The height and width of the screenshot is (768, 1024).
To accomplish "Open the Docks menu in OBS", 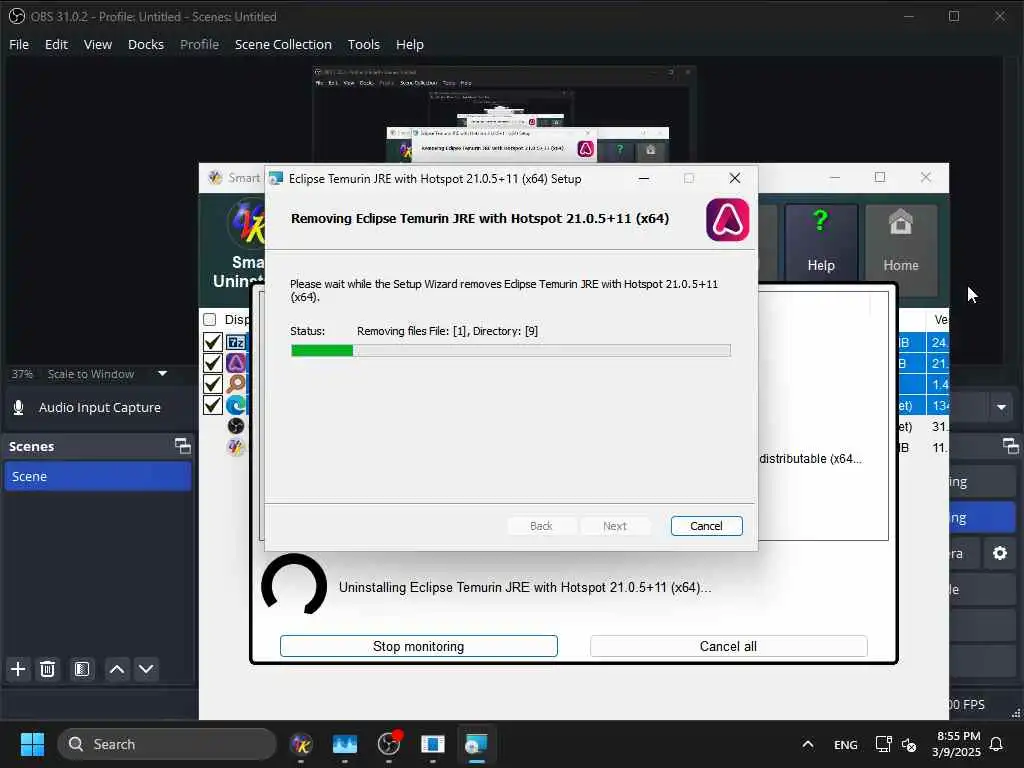I will click(x=146, y=44).
